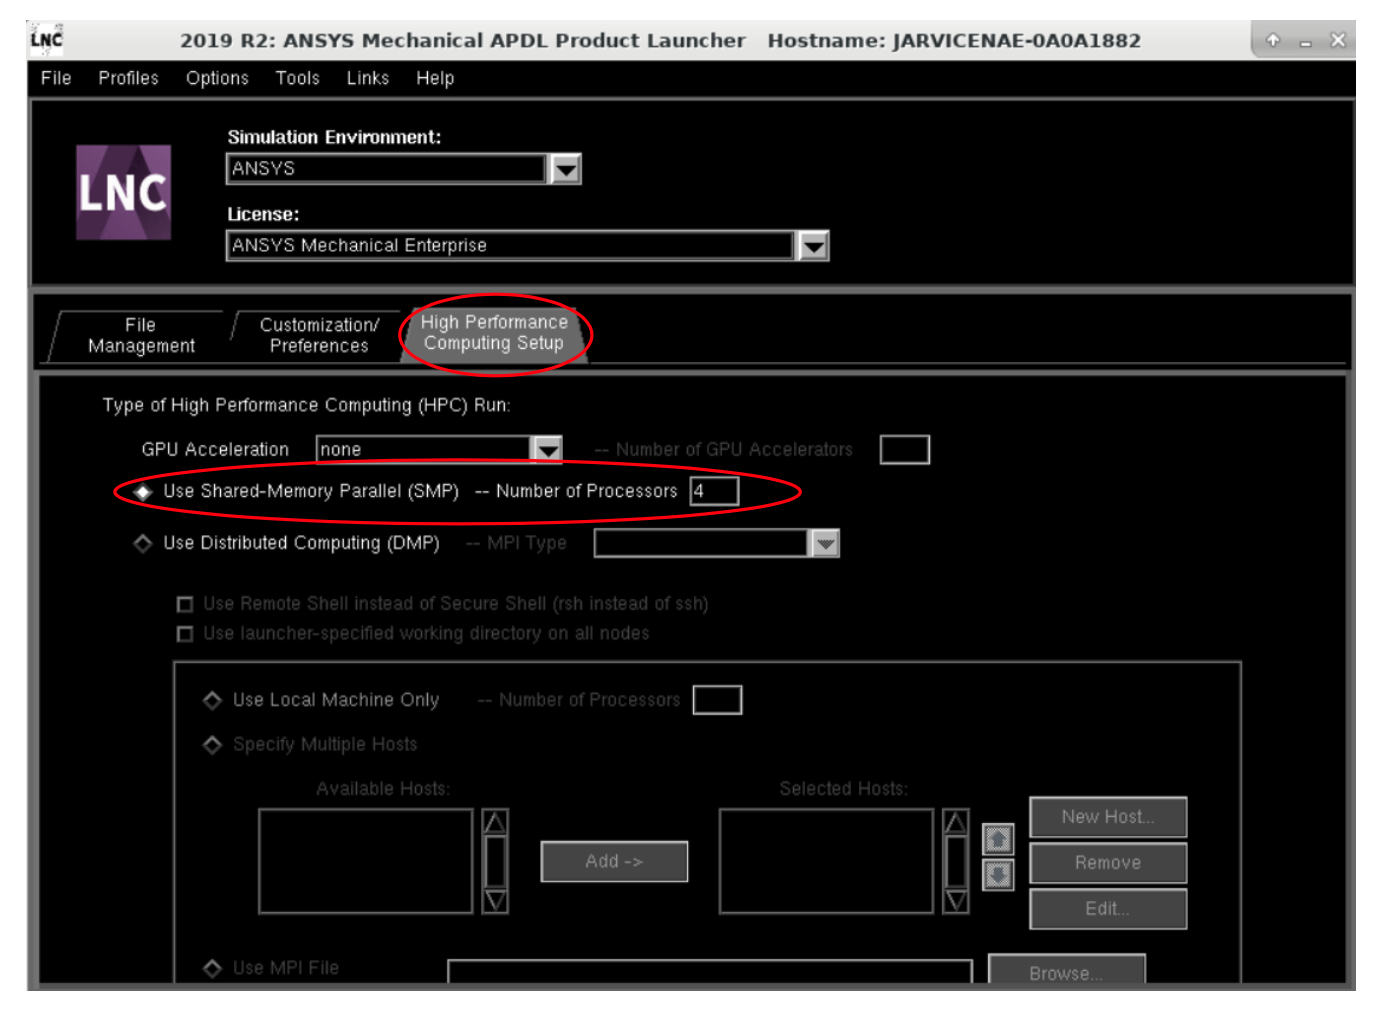1387x1036 pixels.
Task: Select Use Shared-Memory Parallel (SMP)
Action: point(143,491)
